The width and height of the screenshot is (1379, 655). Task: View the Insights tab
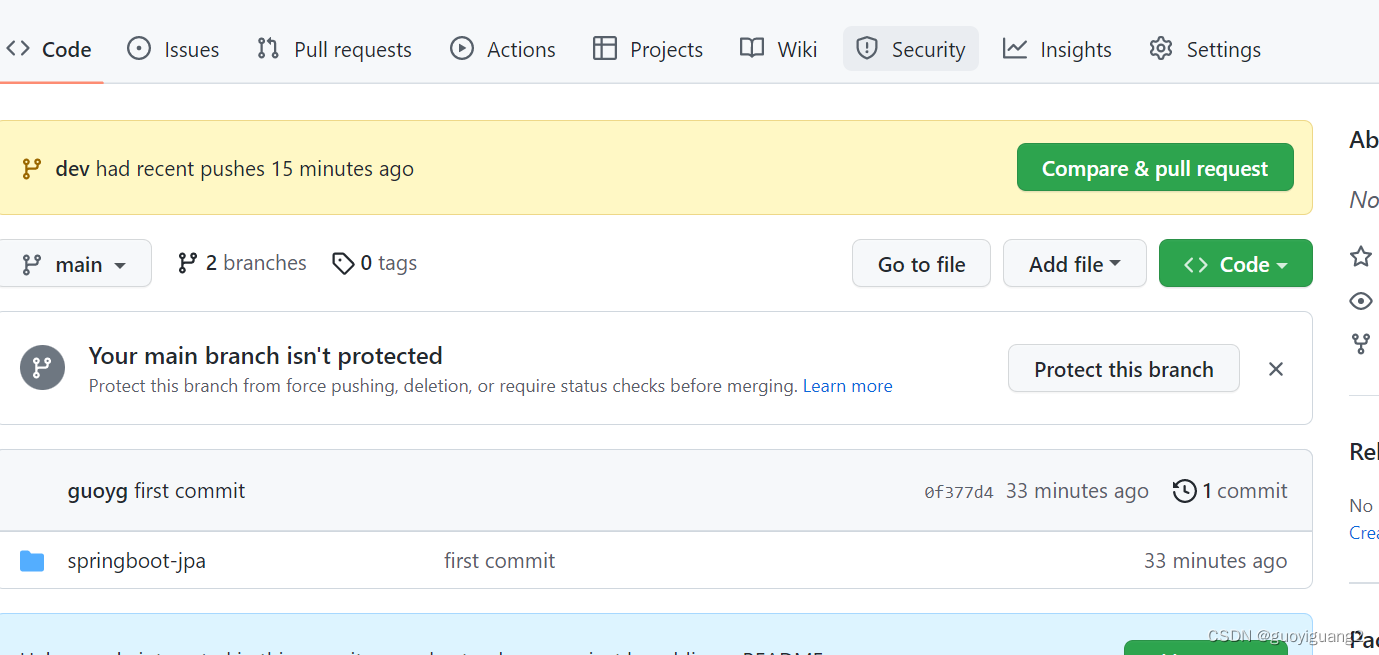[1057, 49]
